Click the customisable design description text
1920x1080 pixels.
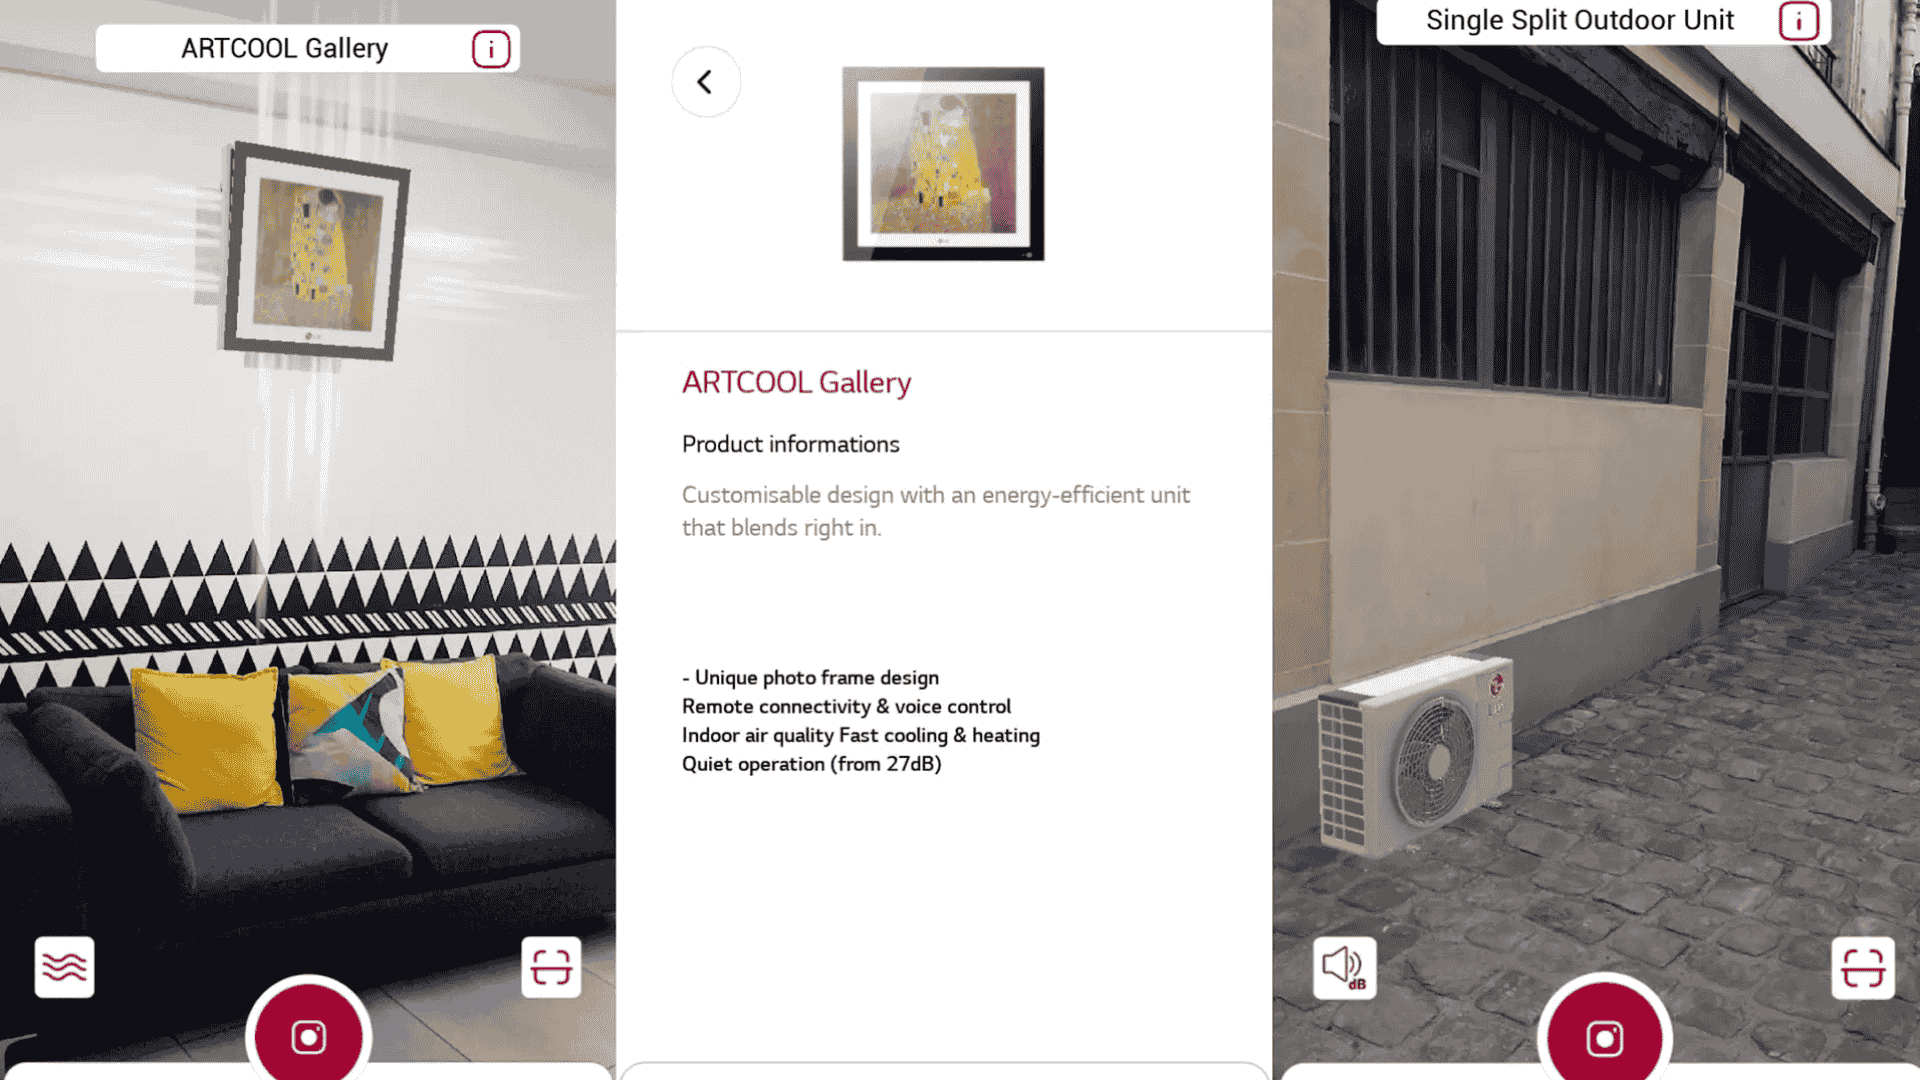click(936, 511)
